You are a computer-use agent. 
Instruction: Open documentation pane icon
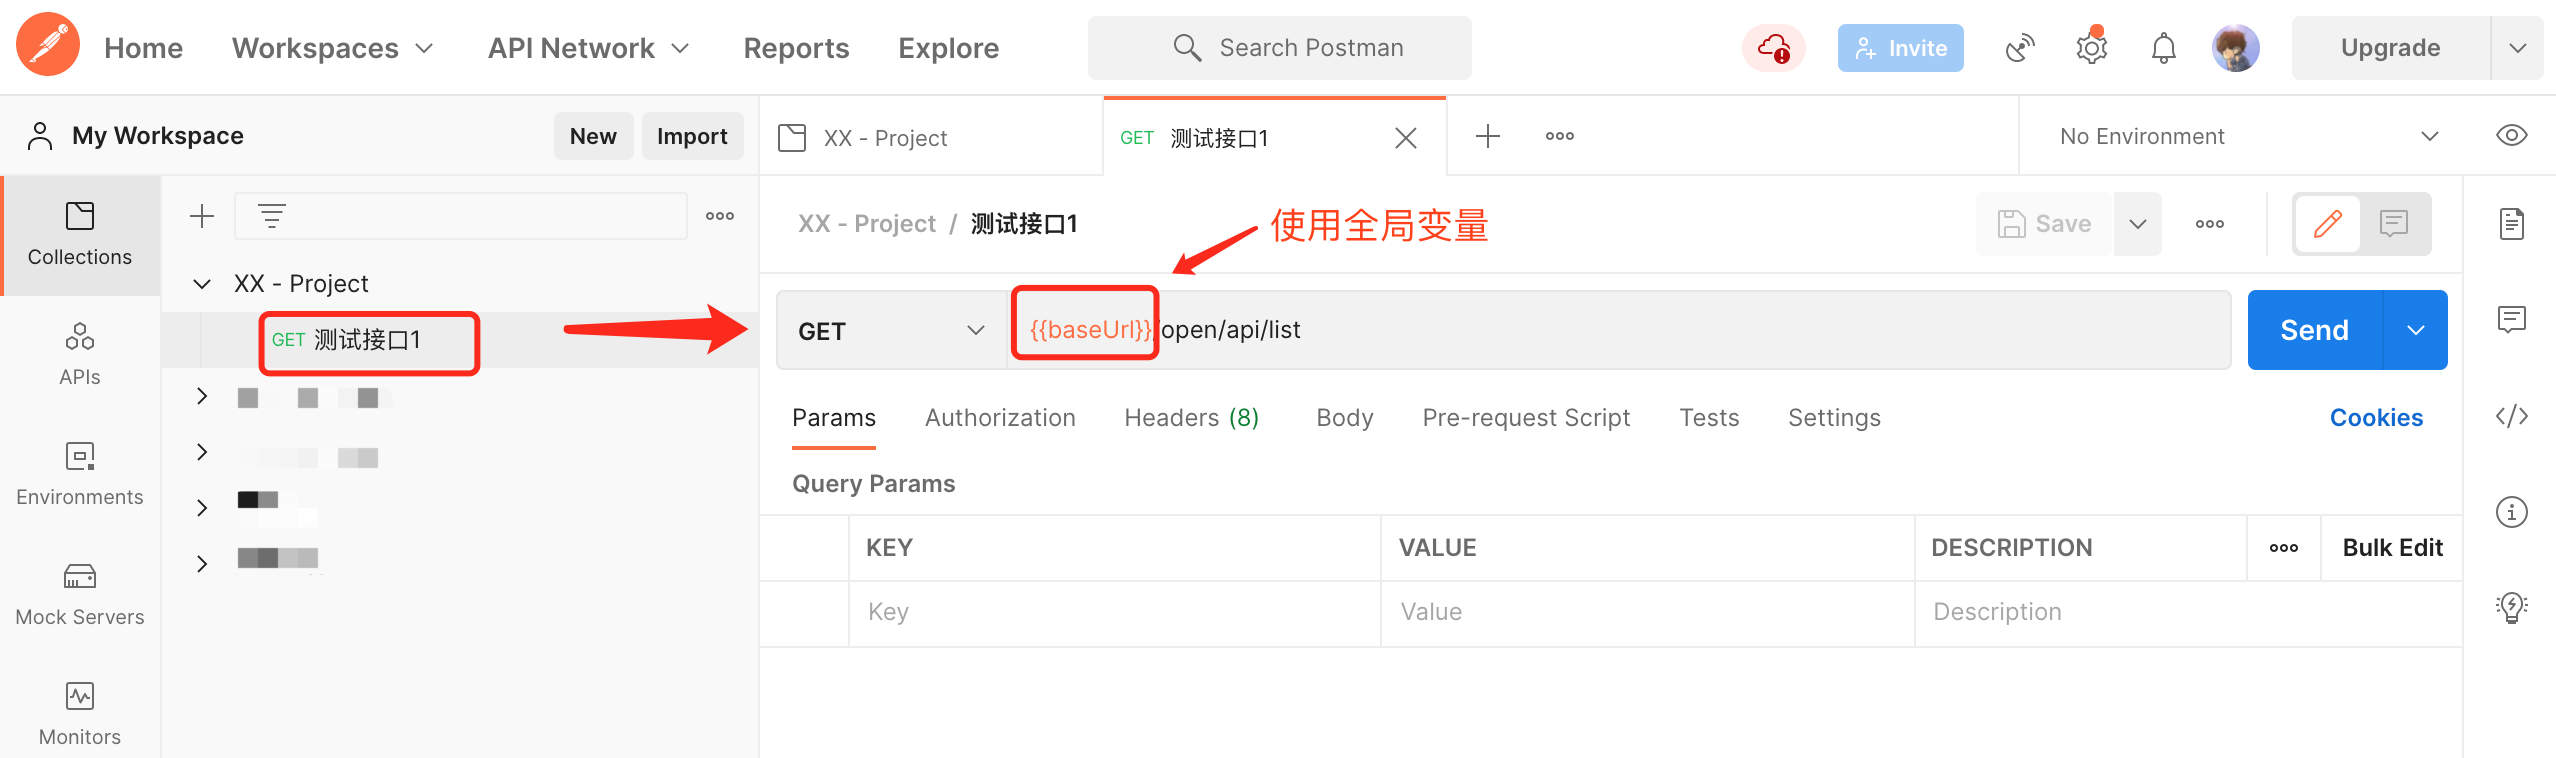pos(2511,224)
